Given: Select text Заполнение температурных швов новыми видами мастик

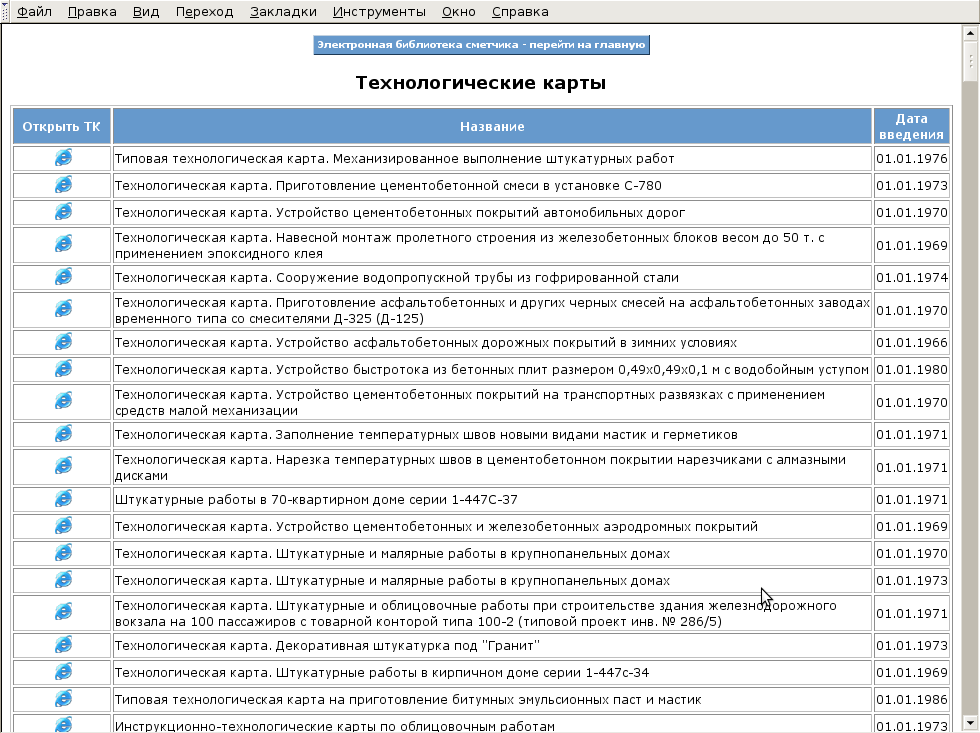Looking at the screenshot, I should (459, 434).
